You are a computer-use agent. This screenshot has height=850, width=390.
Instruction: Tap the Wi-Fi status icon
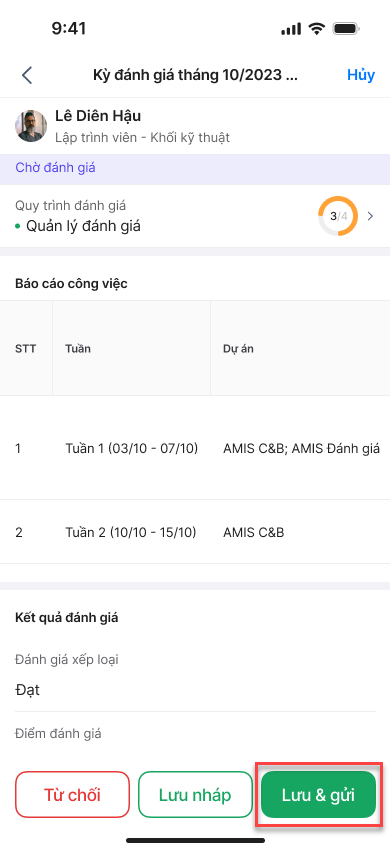click(316, 29)
